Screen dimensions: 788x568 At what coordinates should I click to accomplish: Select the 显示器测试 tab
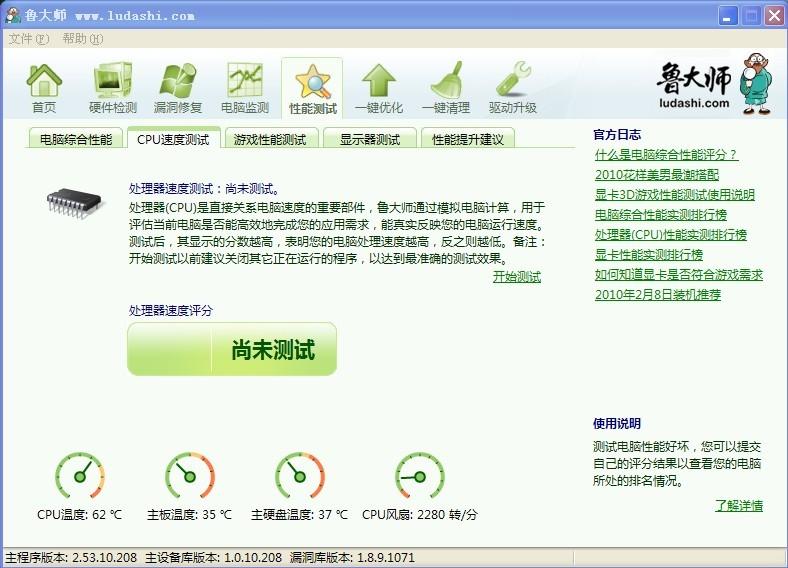[x=369, y=139]
